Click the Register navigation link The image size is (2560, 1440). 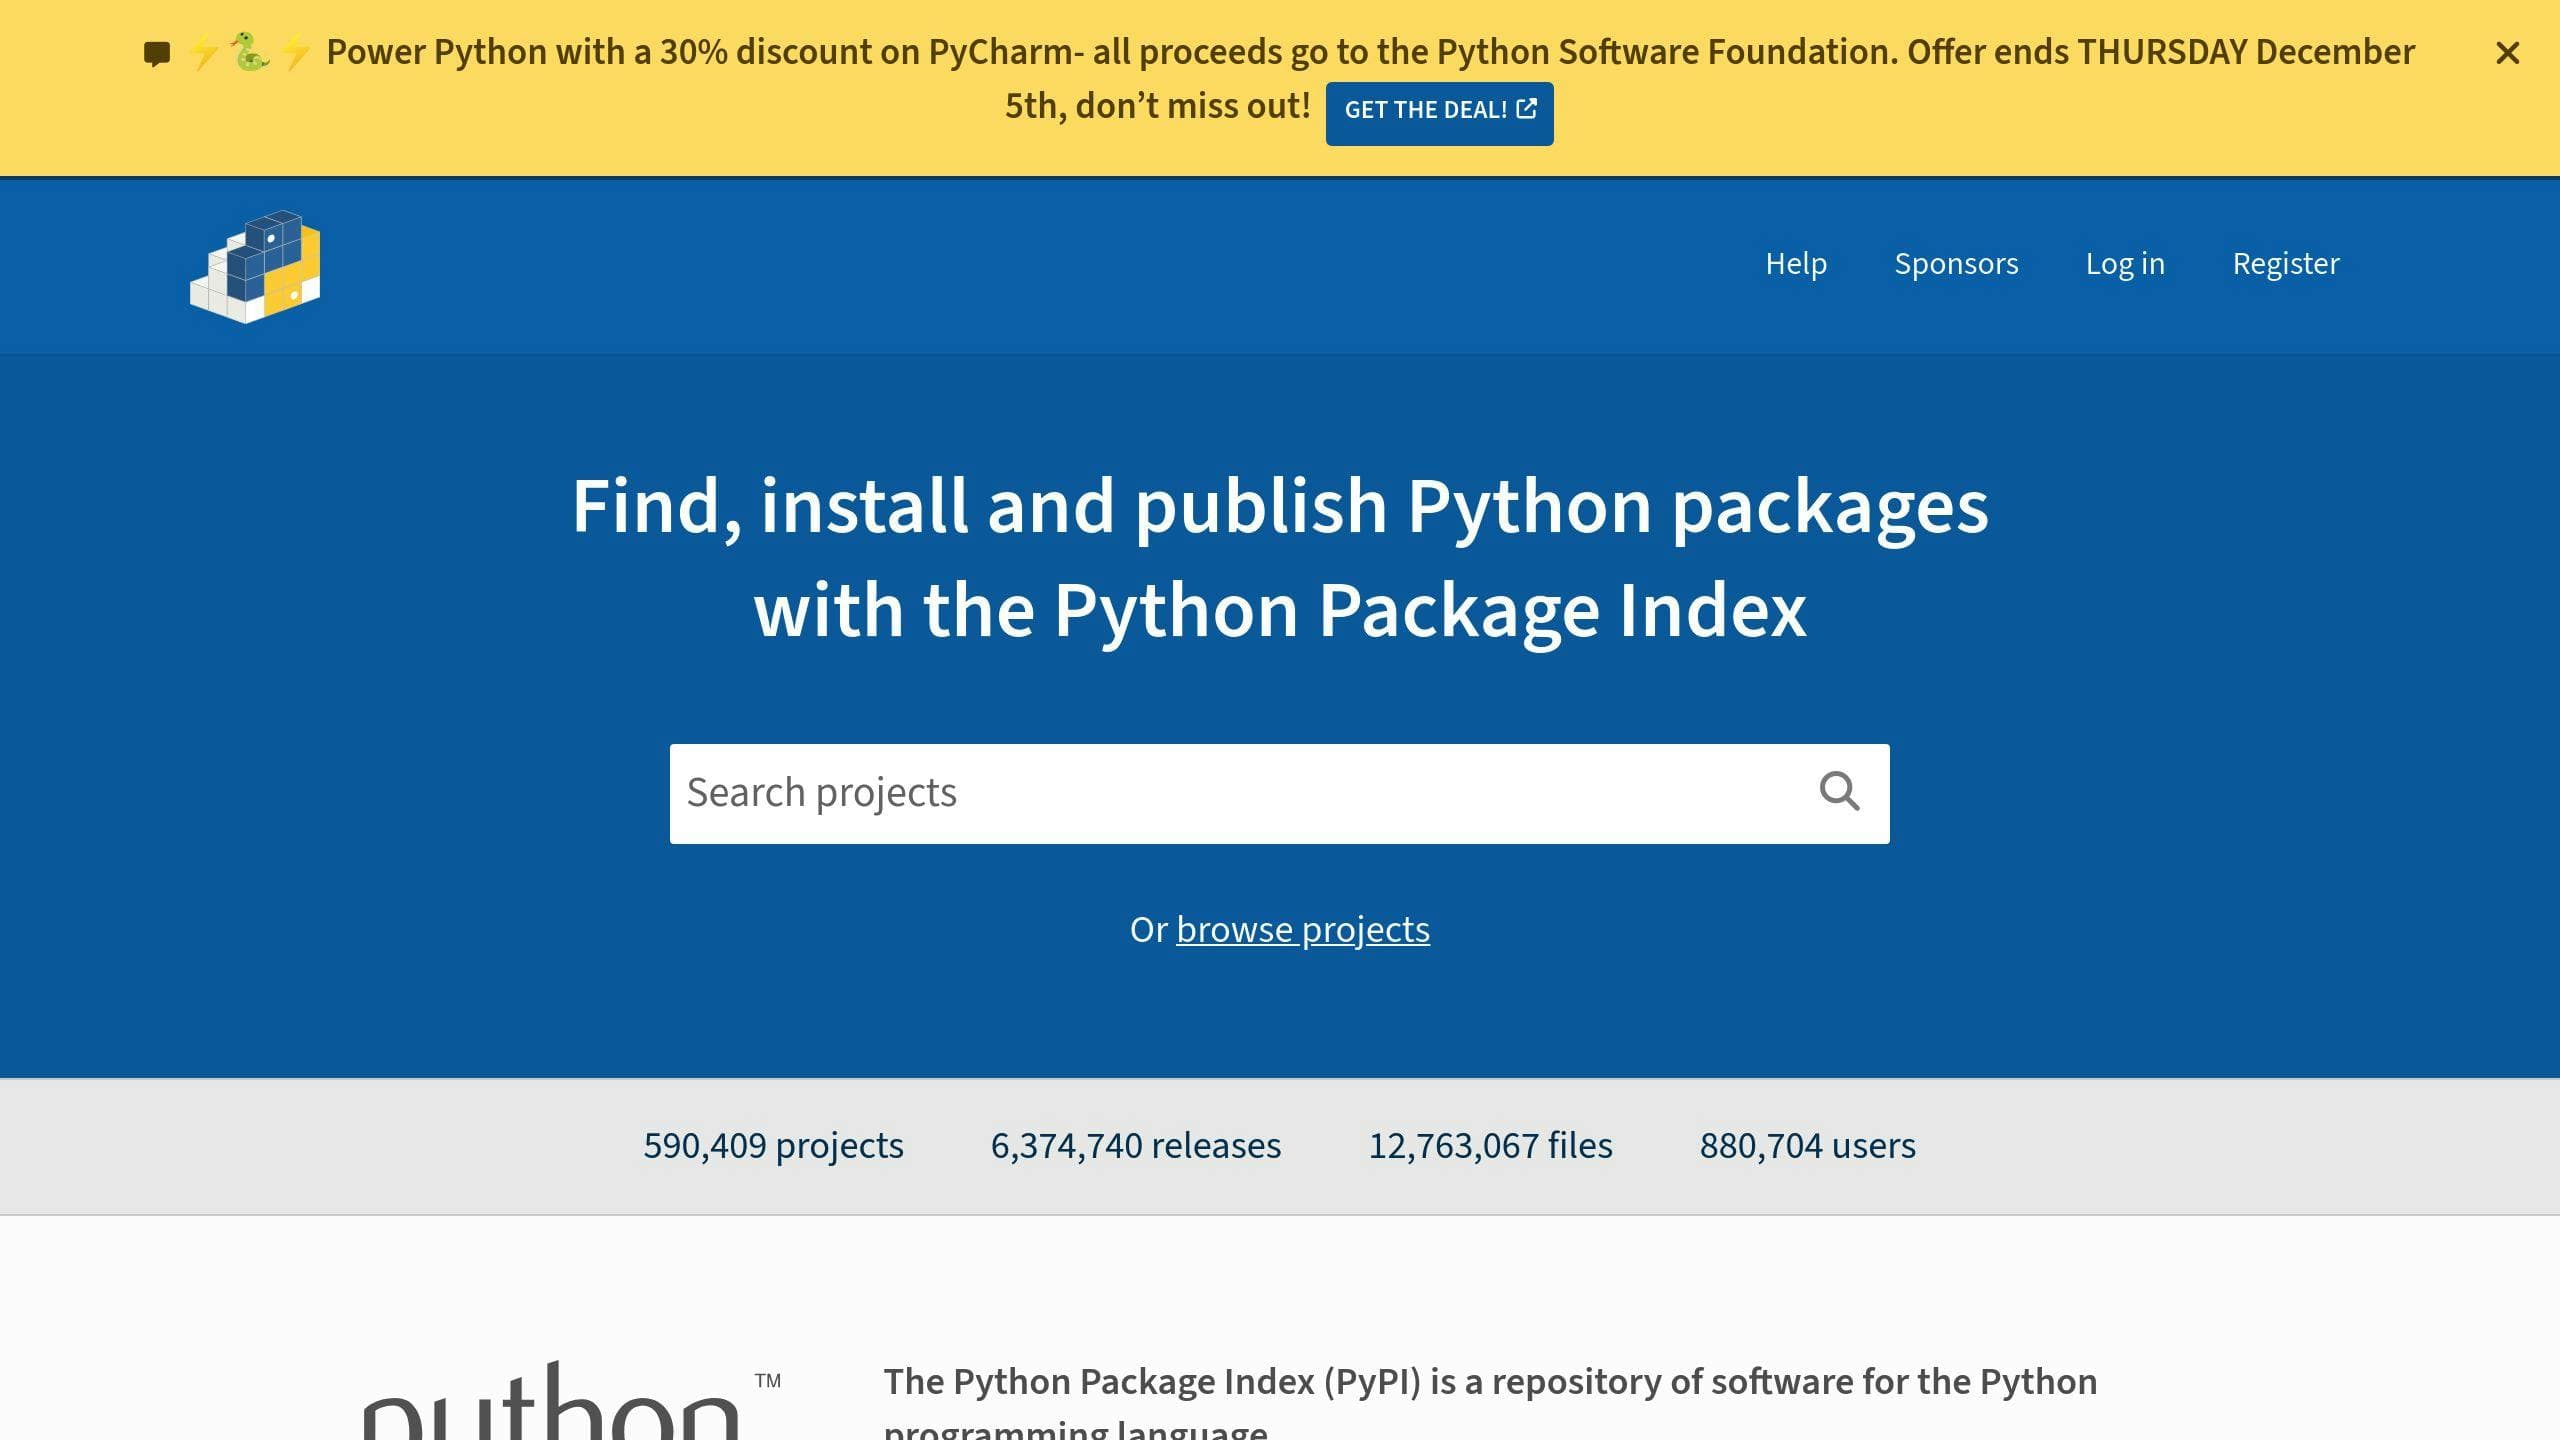[2285, 264]
